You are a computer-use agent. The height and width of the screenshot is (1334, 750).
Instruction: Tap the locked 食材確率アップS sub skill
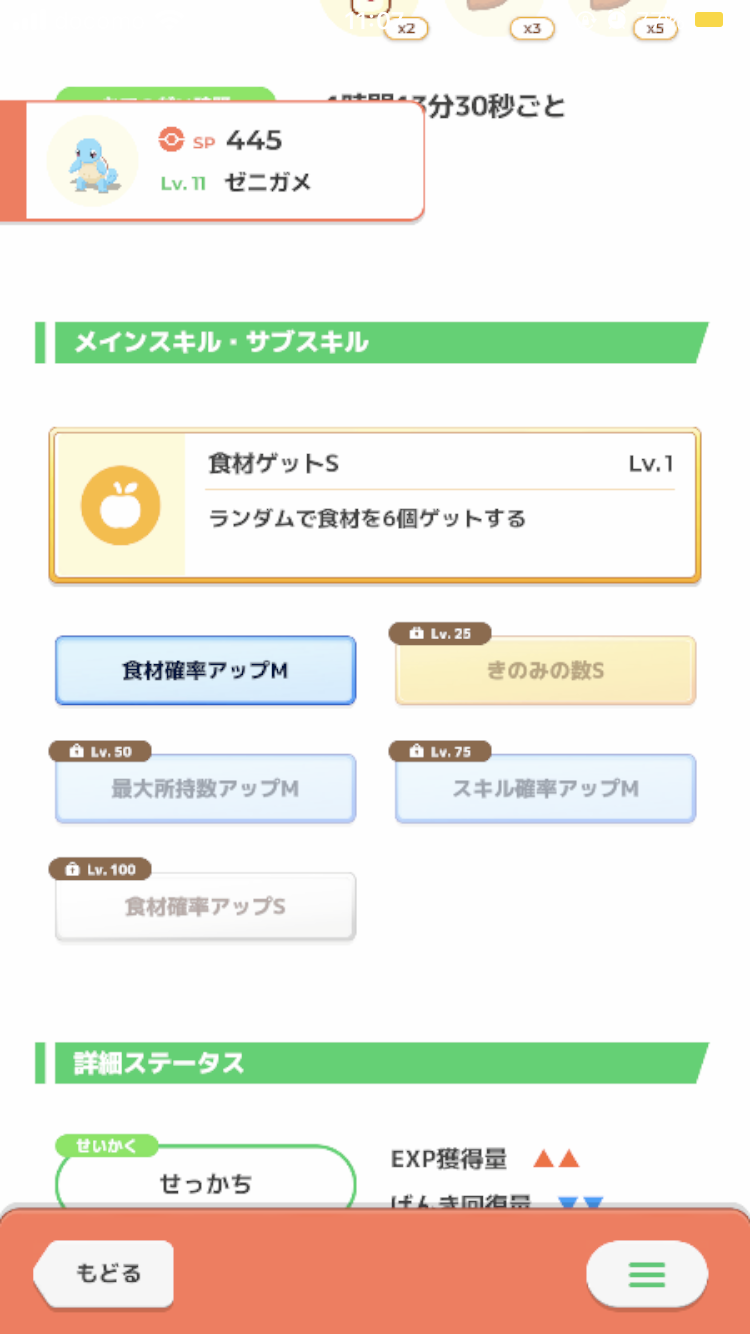(x=205, y=907)
